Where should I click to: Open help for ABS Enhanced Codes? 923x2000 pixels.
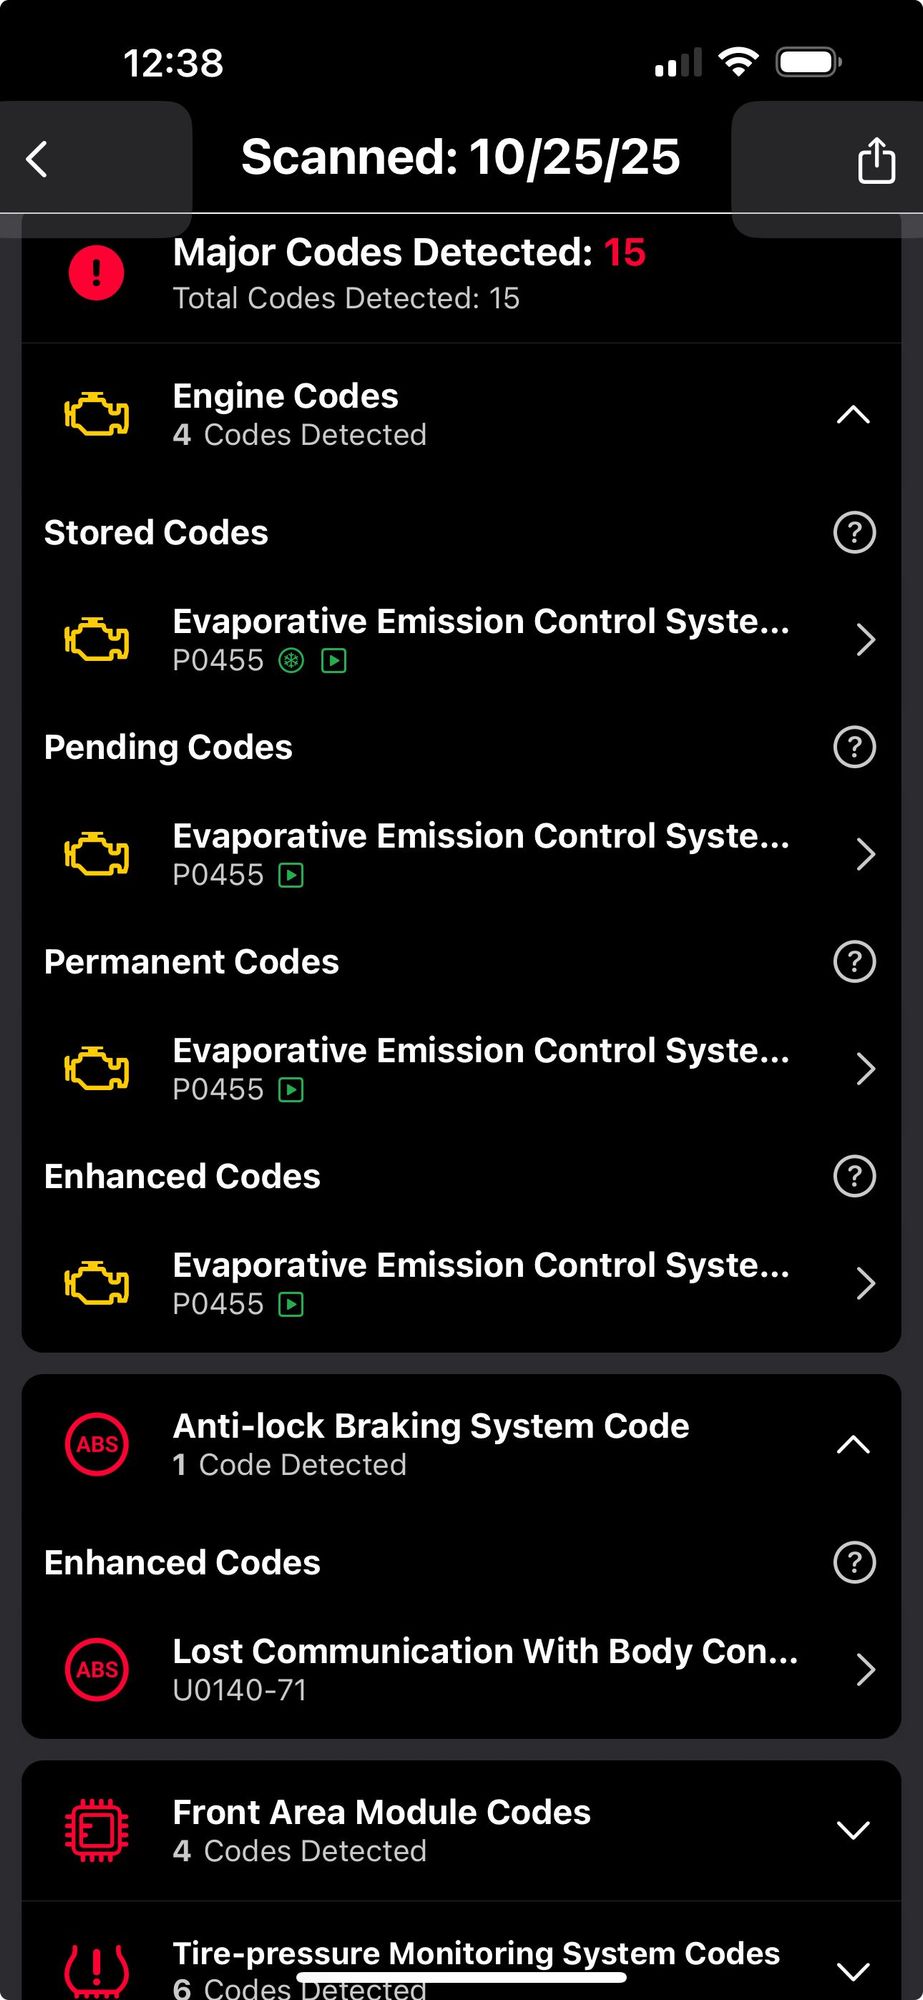[854, 1563]
